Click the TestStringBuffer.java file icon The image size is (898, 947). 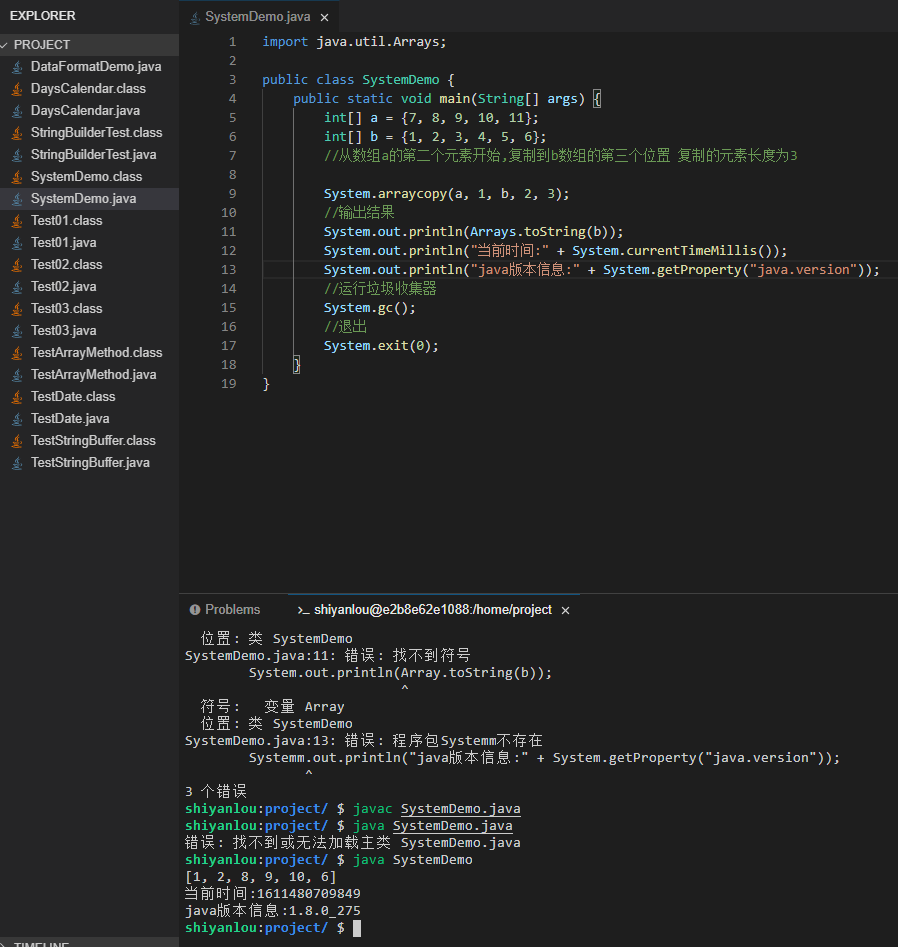click(18, 463)
